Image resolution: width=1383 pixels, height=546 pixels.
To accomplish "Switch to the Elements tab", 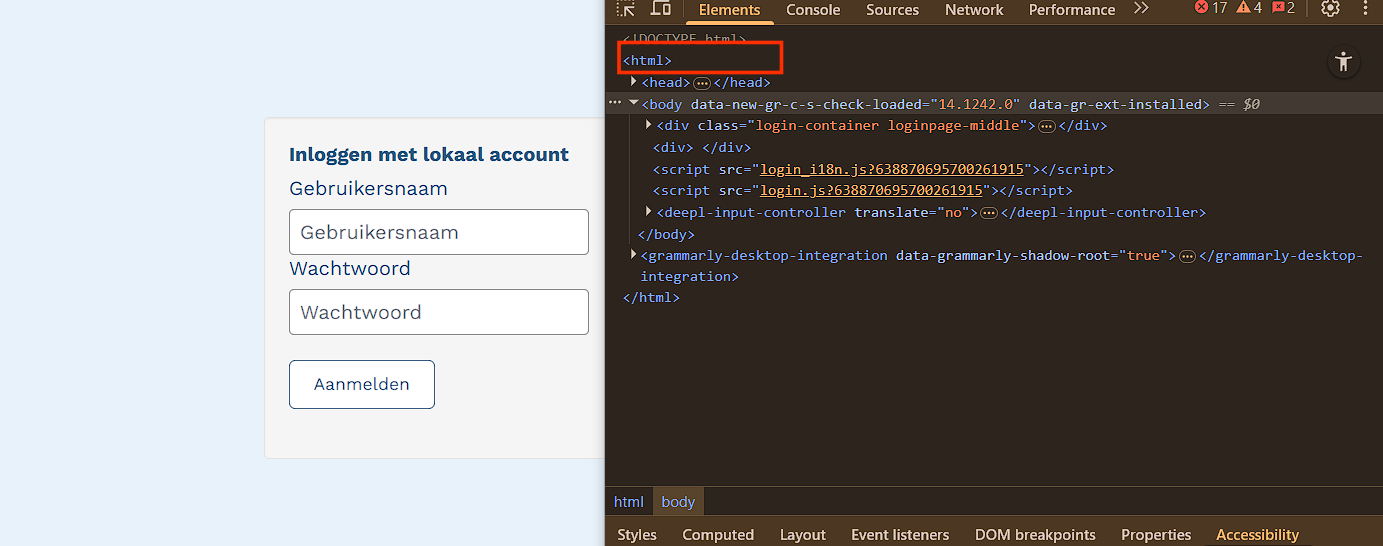I will 729,10.
